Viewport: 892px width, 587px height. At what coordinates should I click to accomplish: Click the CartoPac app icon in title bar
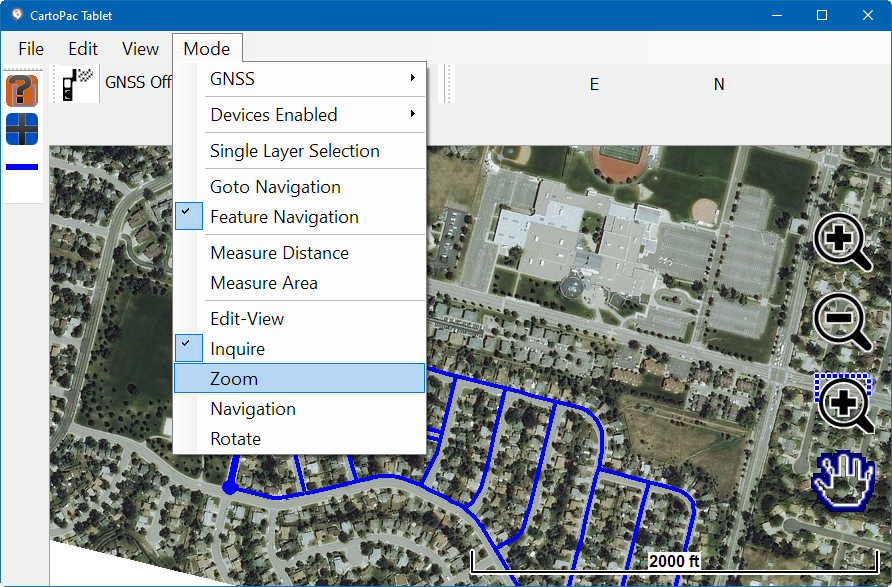16,15
